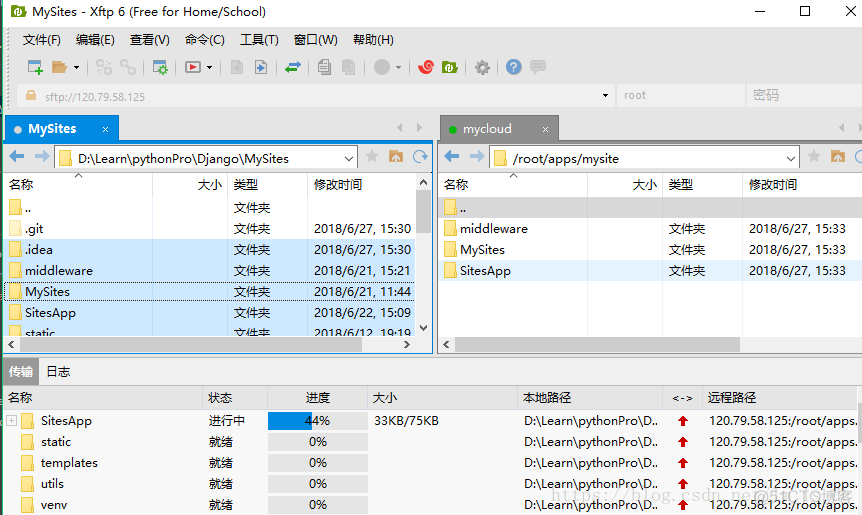862x515 pixels.
Task: Select the templates transfer row
Action: click(430, 463)
